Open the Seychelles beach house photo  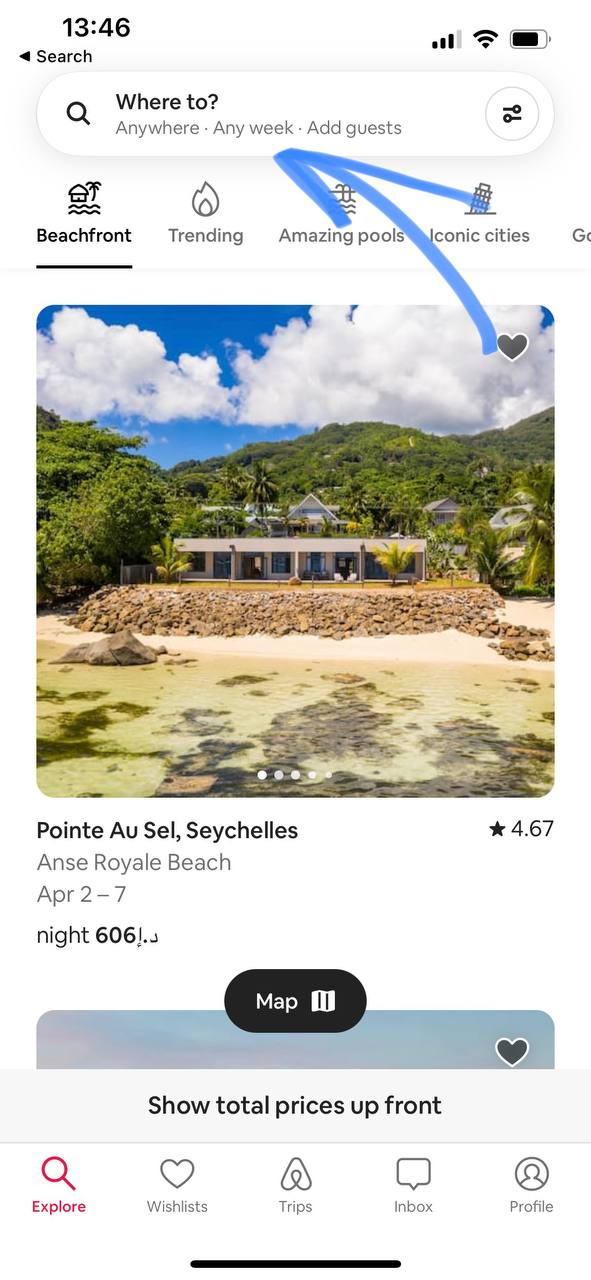(295, 551)
